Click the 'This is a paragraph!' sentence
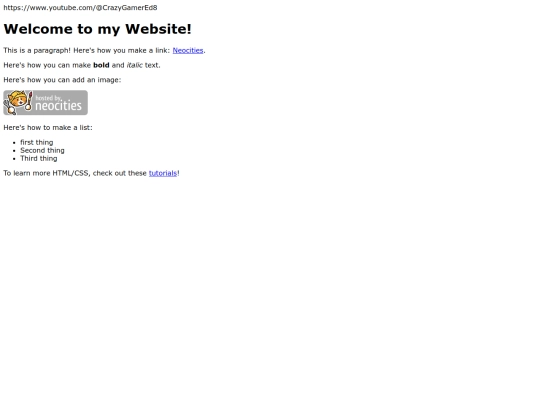 tap(37, 50)
